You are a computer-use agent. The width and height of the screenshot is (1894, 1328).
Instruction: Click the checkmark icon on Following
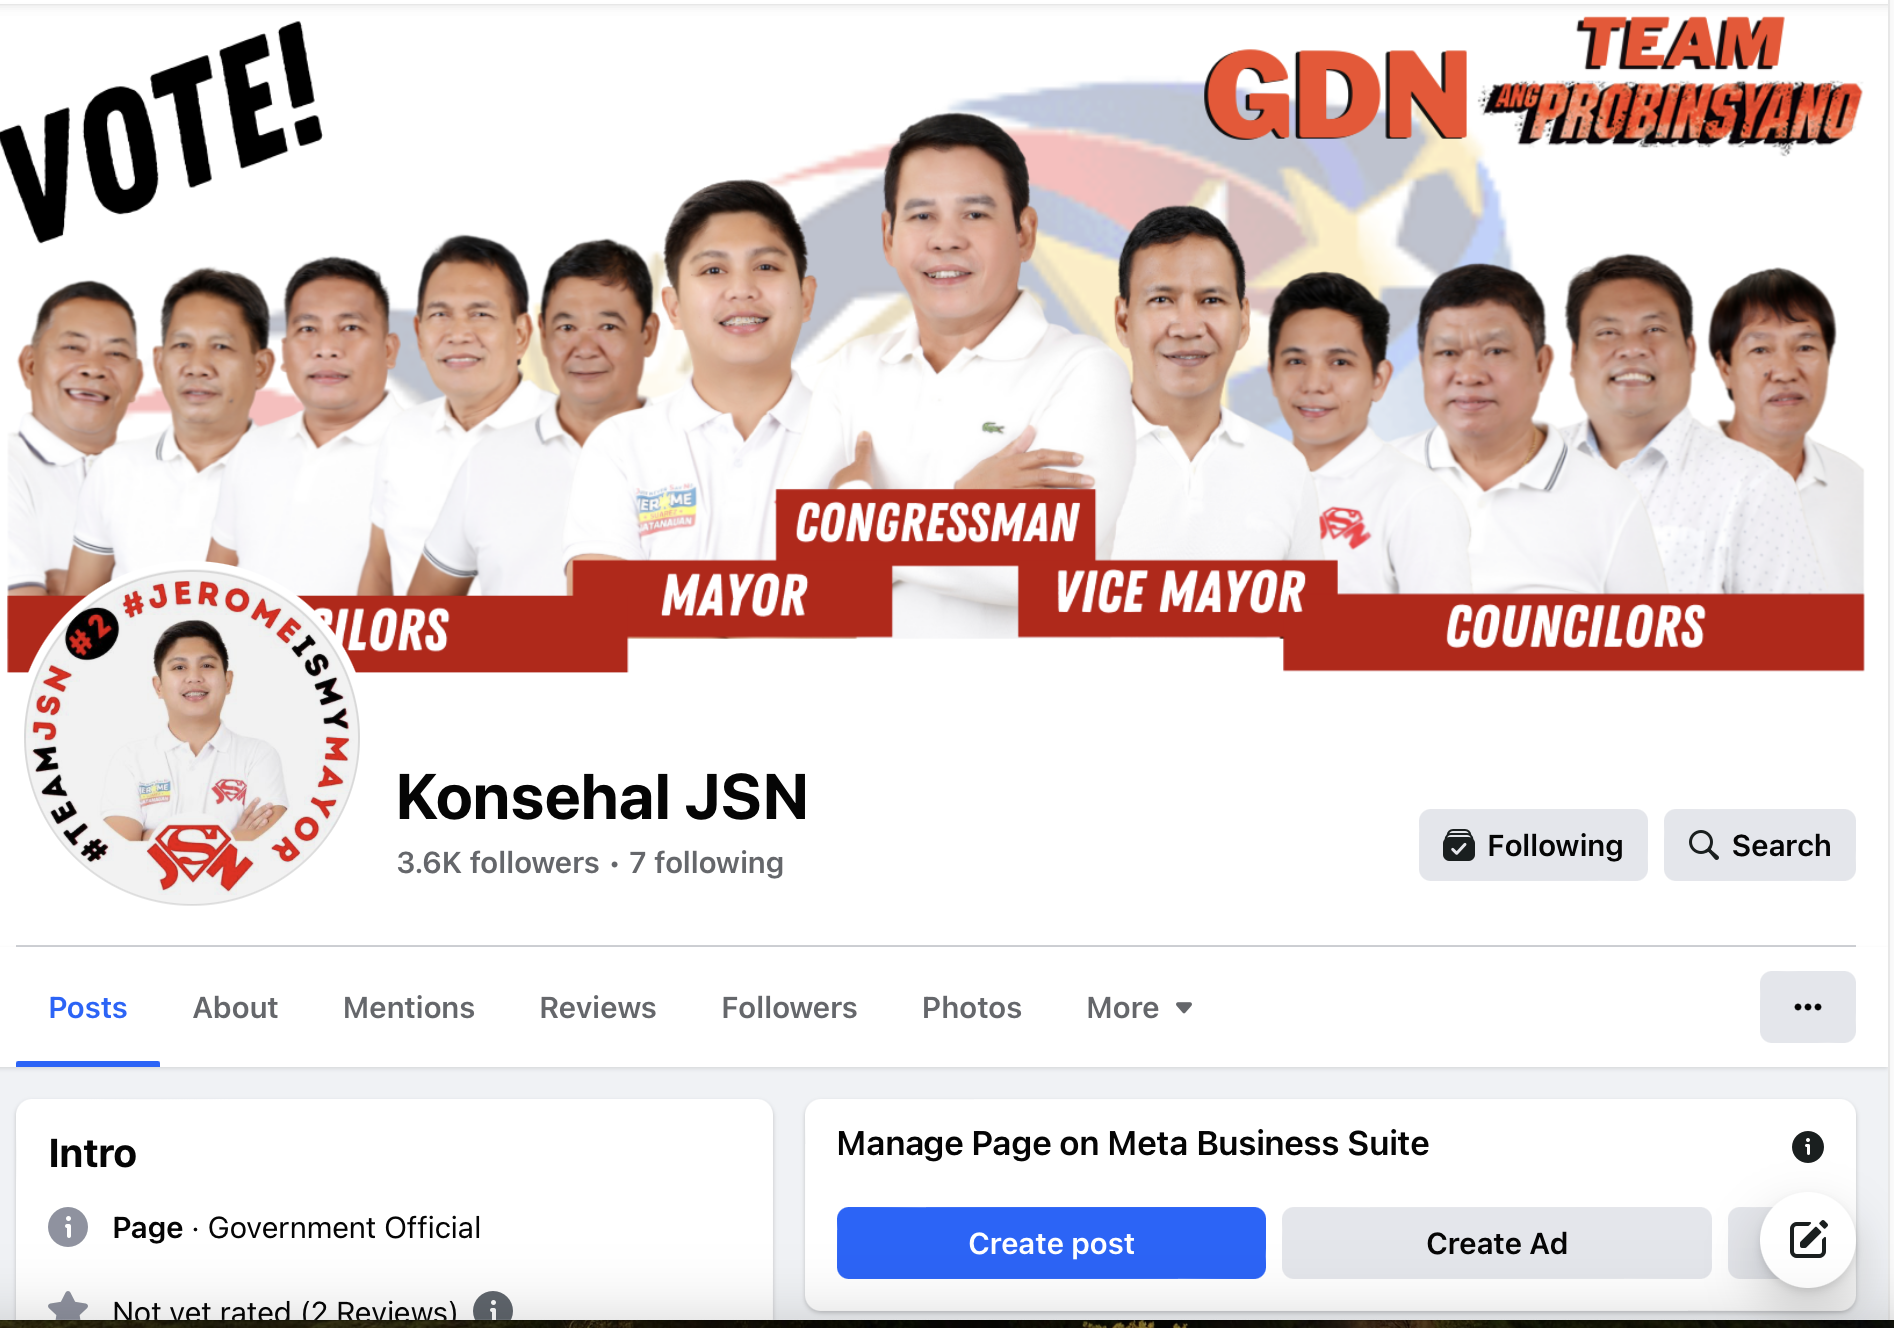point(1459,845)
